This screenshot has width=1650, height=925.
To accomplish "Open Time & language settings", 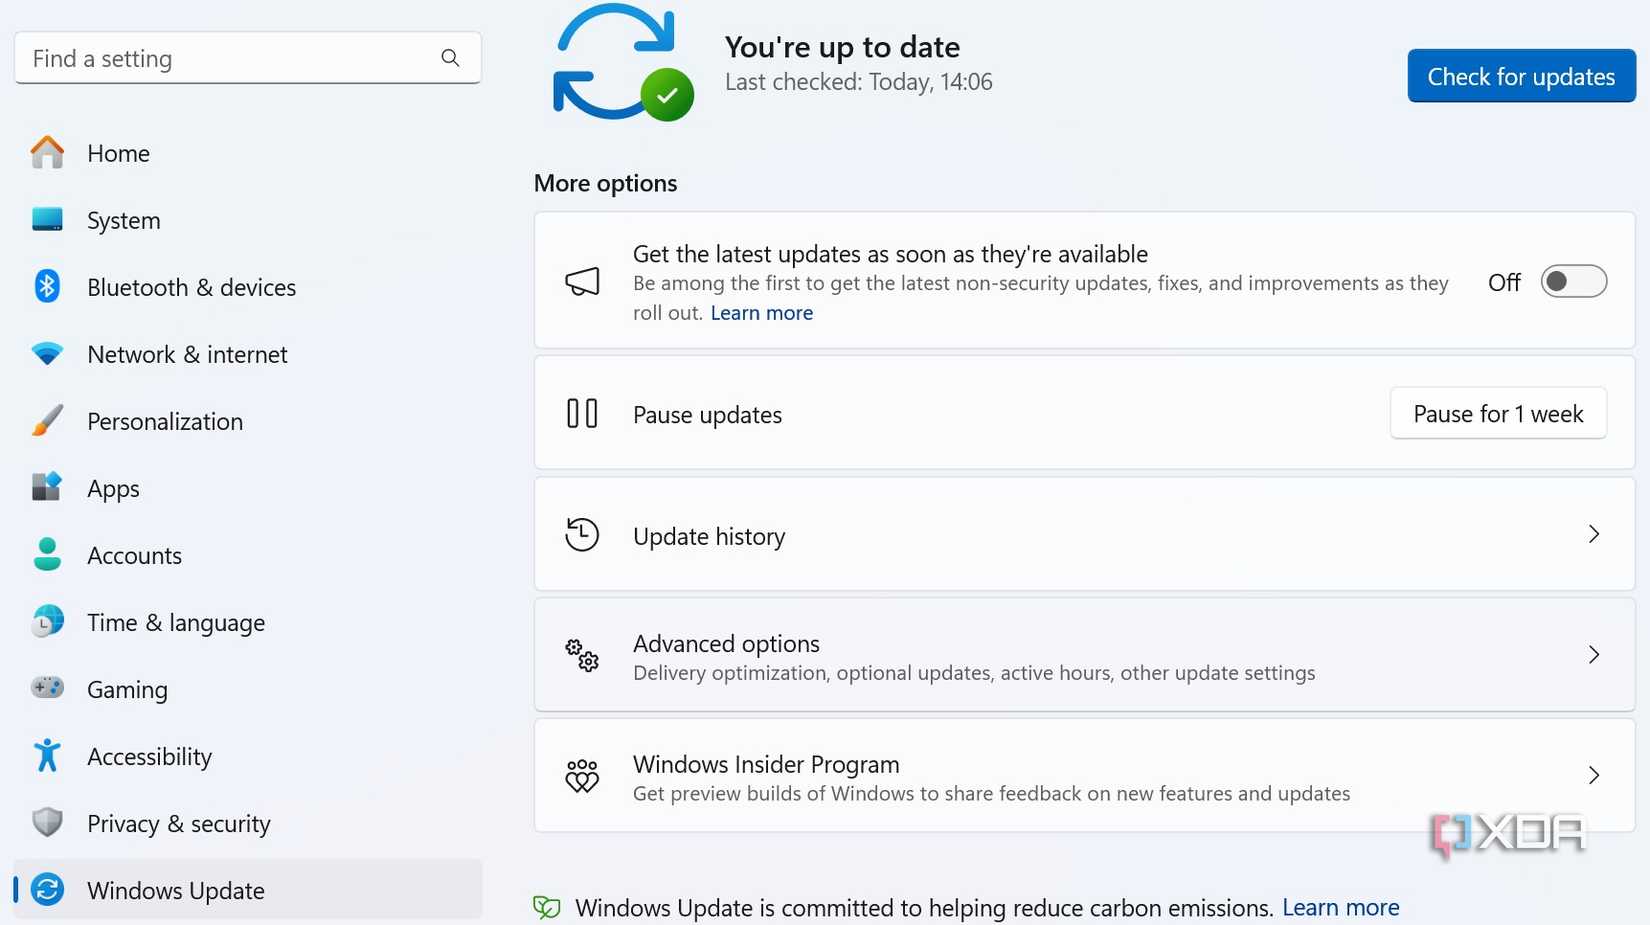I will [248, 622].
